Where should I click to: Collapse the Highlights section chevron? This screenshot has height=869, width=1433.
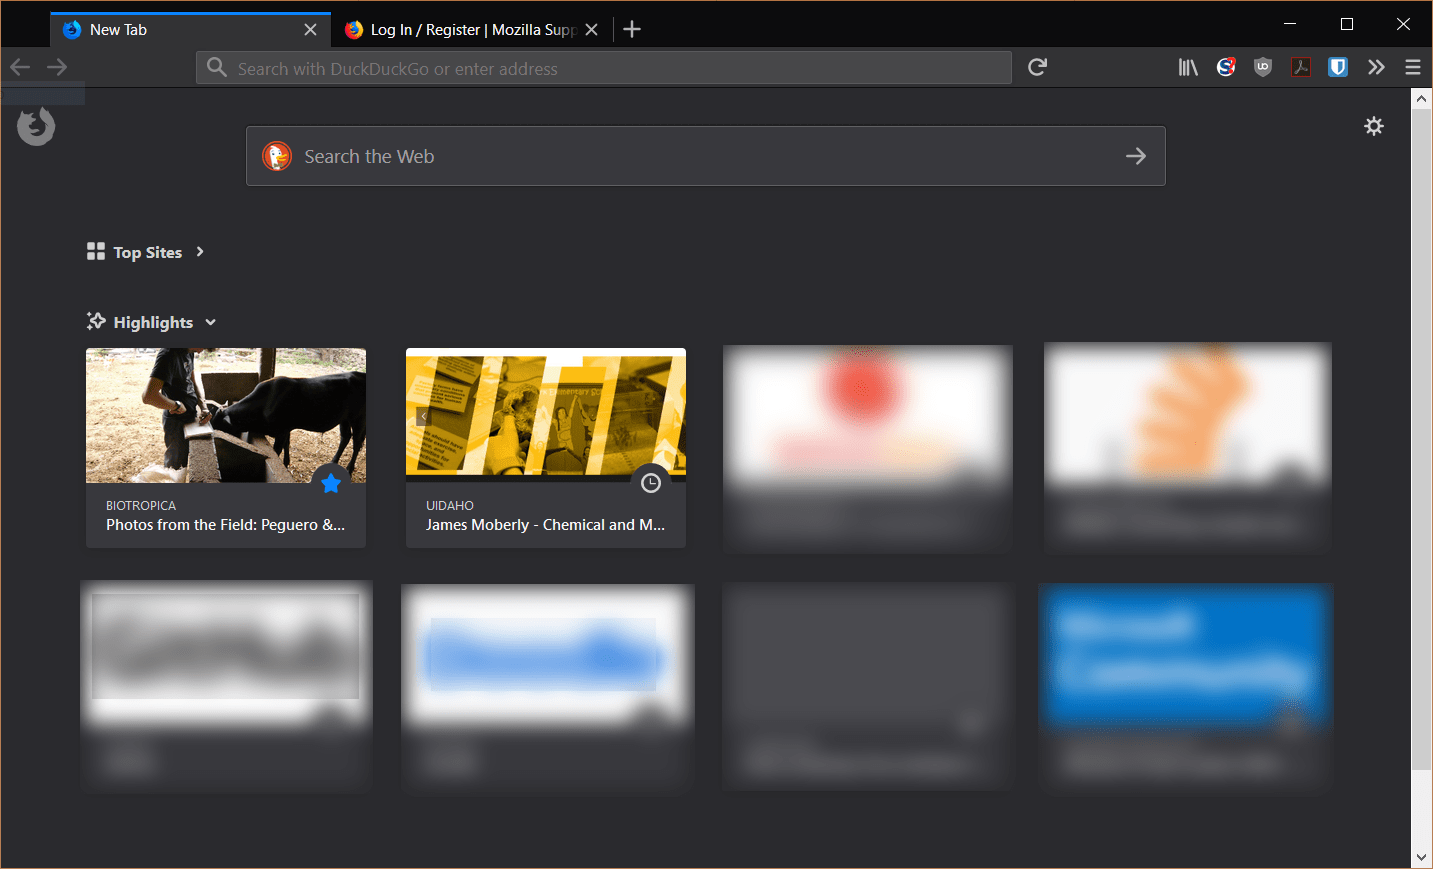(210, 322)
